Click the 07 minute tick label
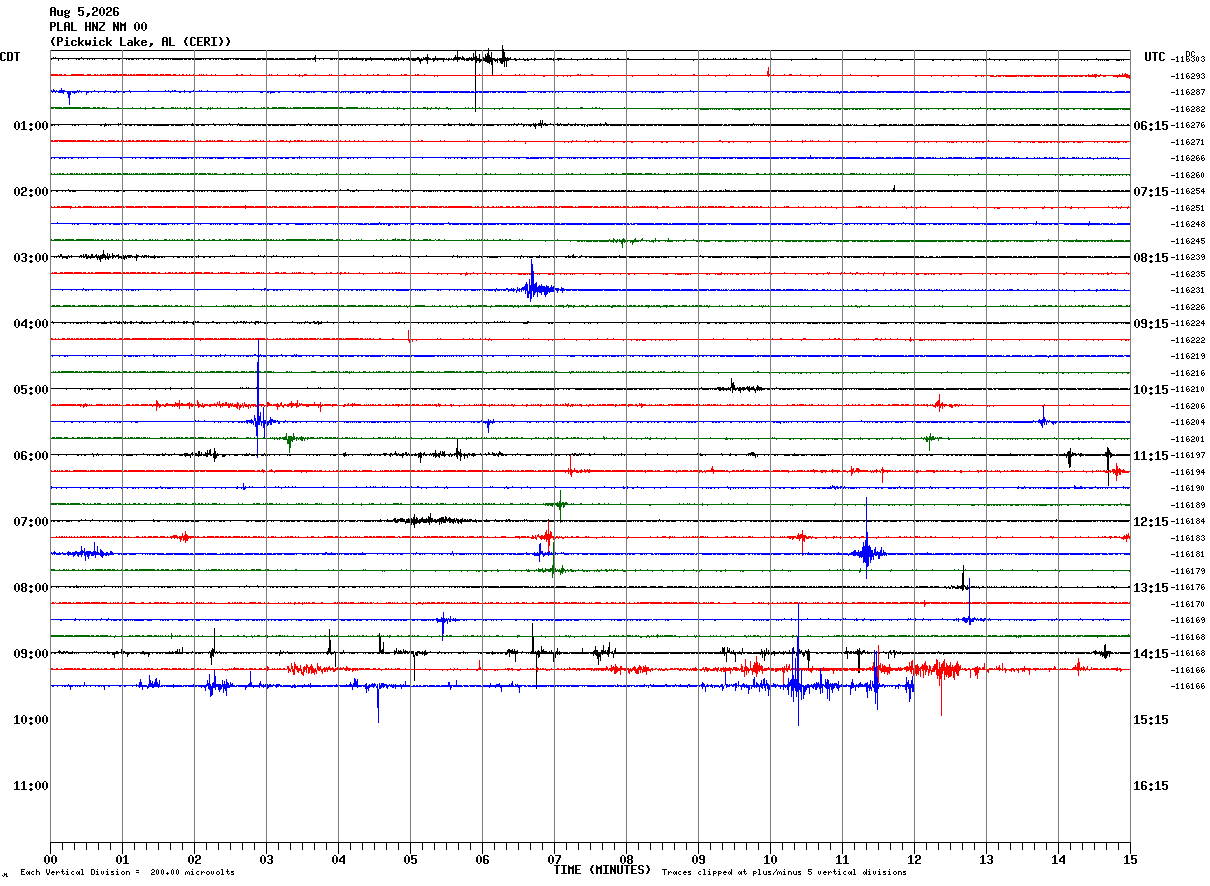 tap(554, 859)
